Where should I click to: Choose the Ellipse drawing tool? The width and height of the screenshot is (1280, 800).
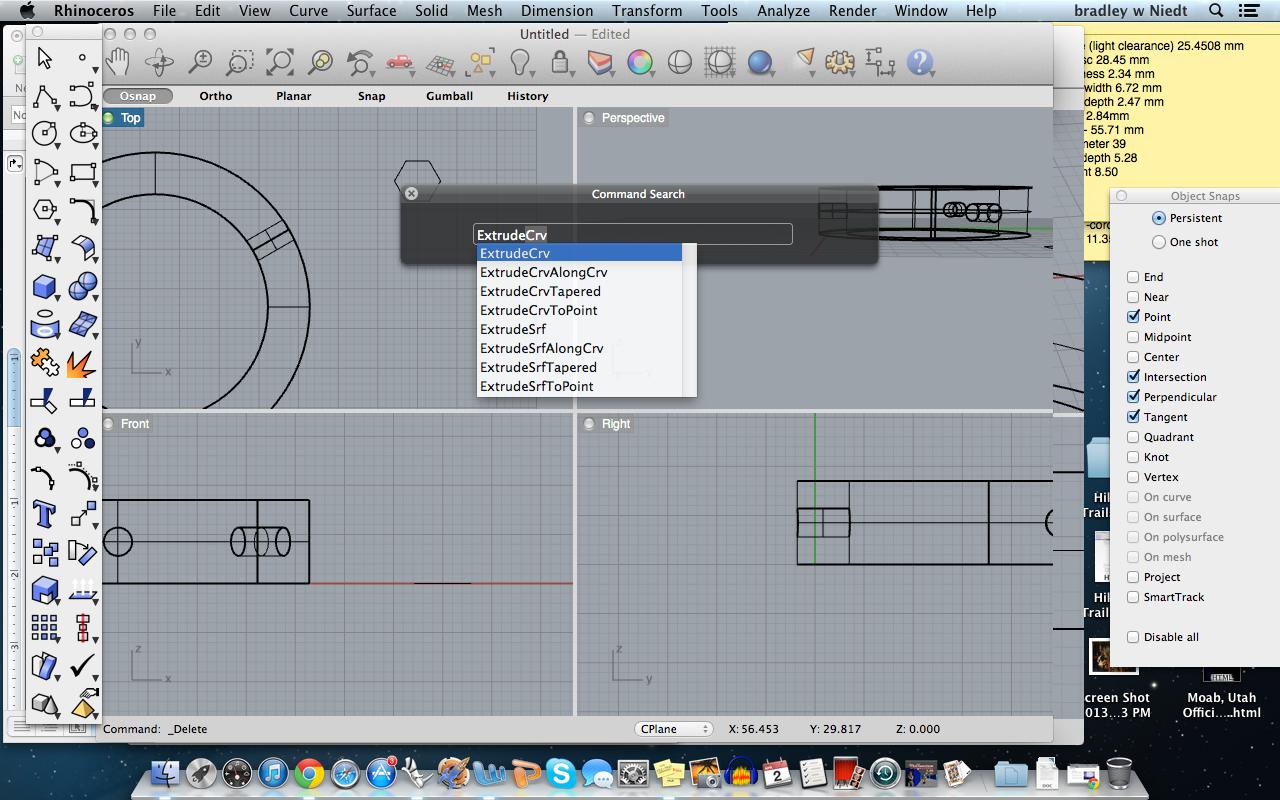click(x=83, y=133)
